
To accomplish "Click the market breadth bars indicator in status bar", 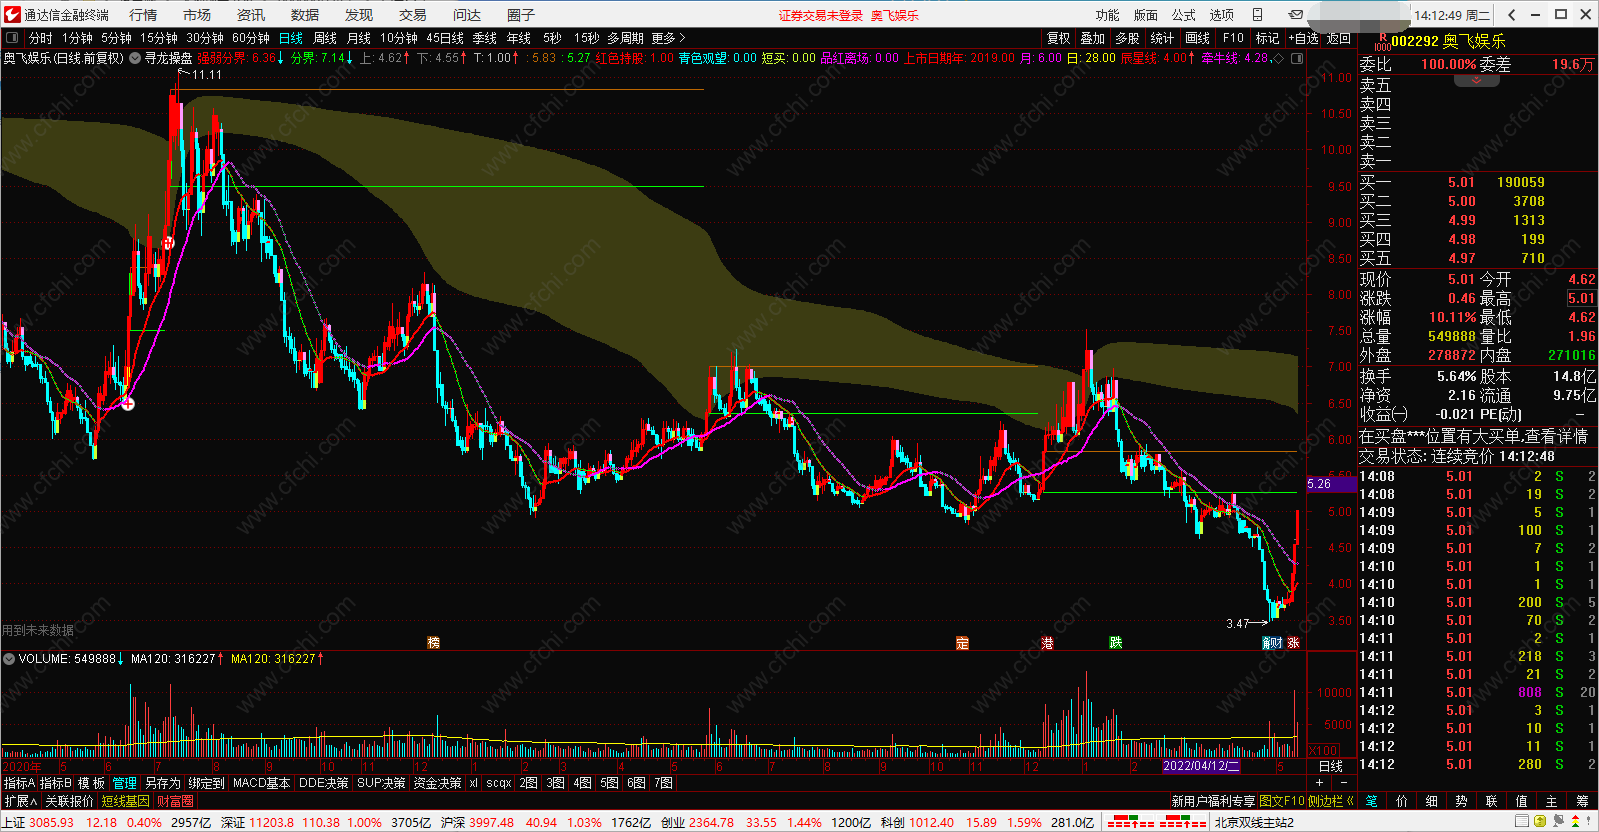I will tap(1156, 823).
